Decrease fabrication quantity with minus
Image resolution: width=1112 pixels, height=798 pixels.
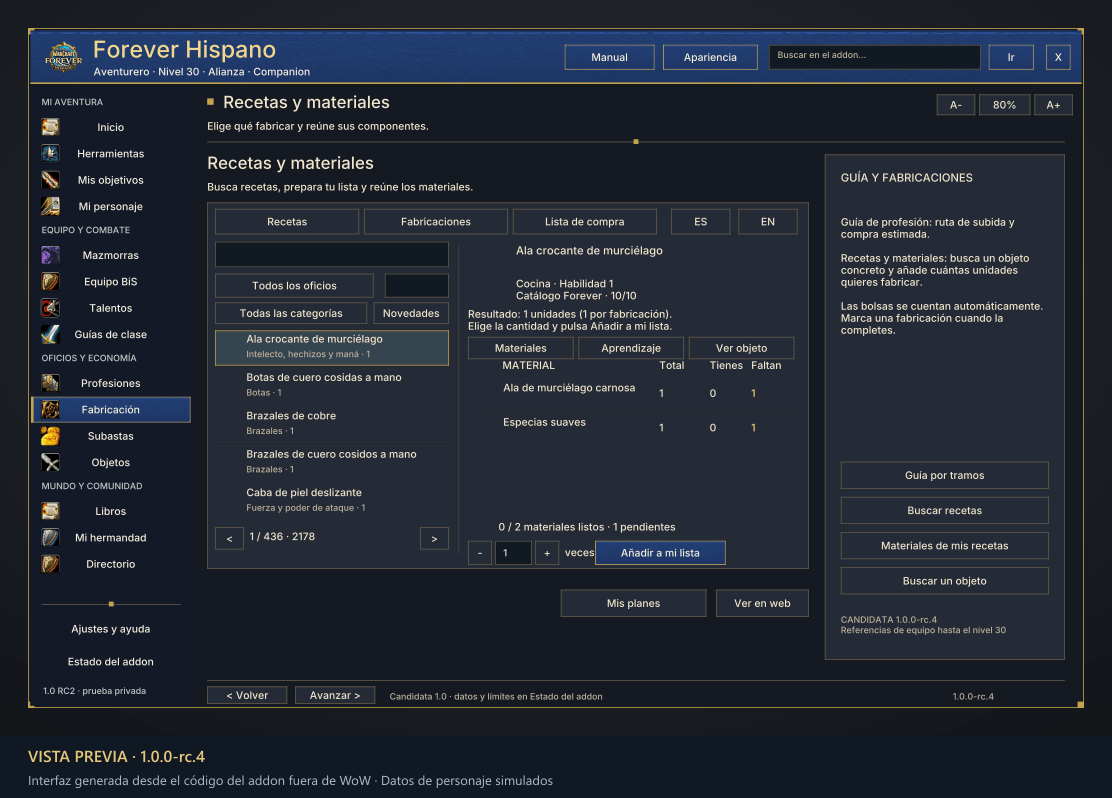tap(480, 553)
